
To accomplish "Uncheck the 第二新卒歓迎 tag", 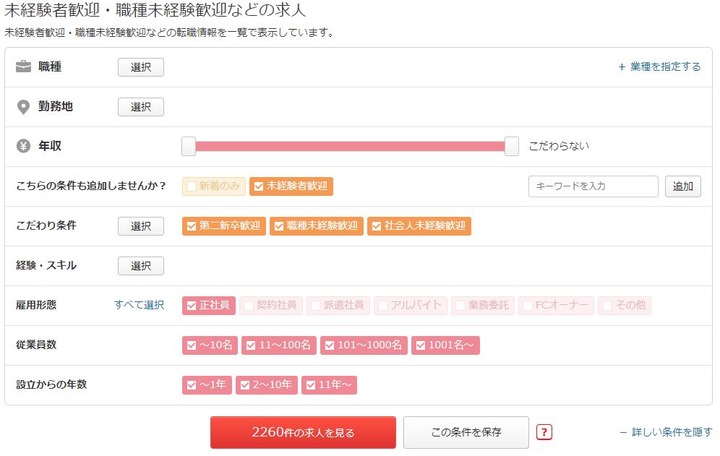I will coord(224,226).
